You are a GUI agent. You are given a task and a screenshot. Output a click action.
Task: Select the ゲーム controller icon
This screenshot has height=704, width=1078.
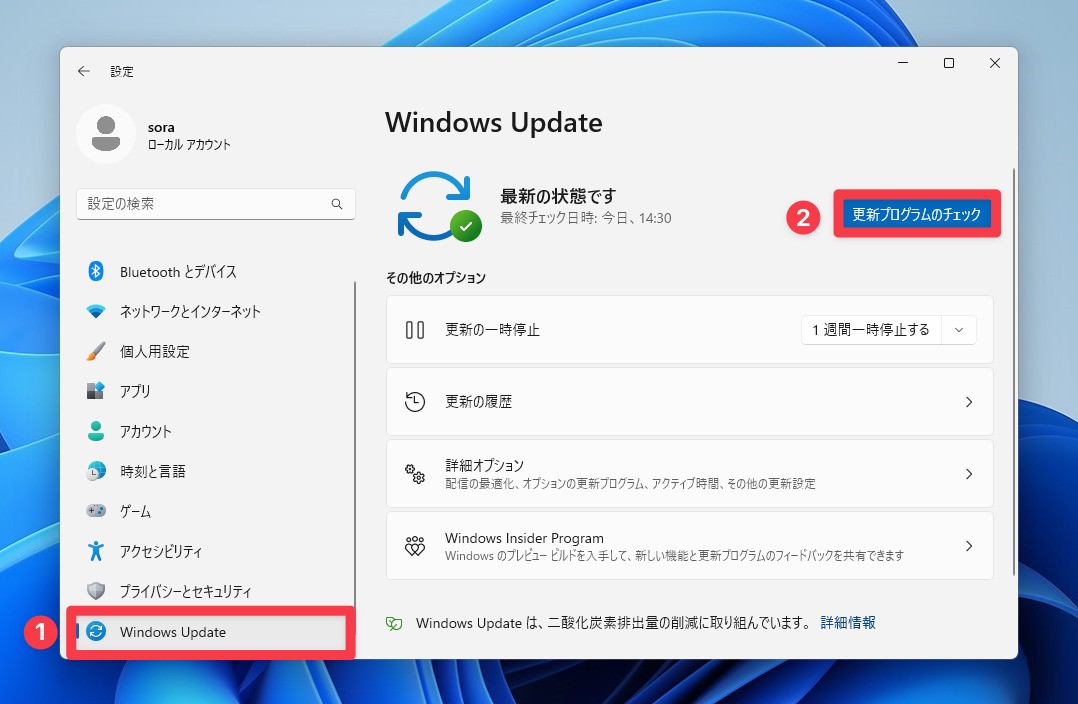pyautogui.click(x=96, y=511)
